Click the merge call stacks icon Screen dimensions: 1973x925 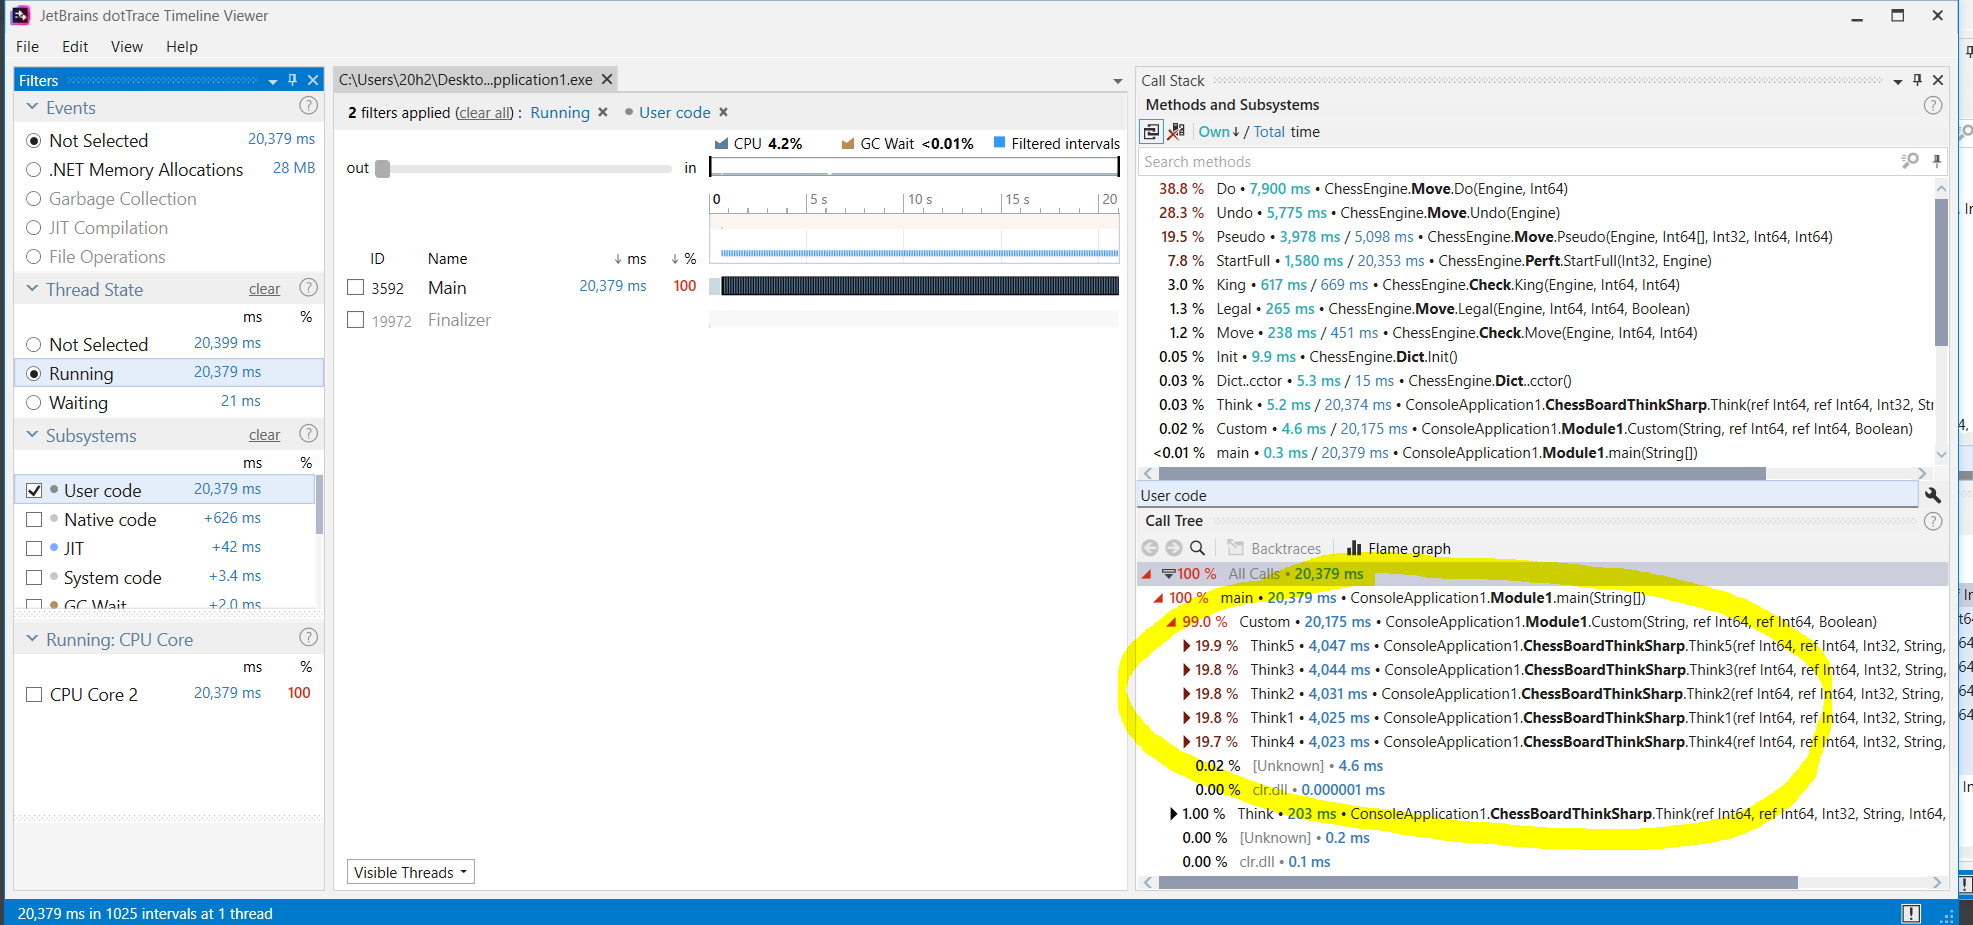[1151, 132]
